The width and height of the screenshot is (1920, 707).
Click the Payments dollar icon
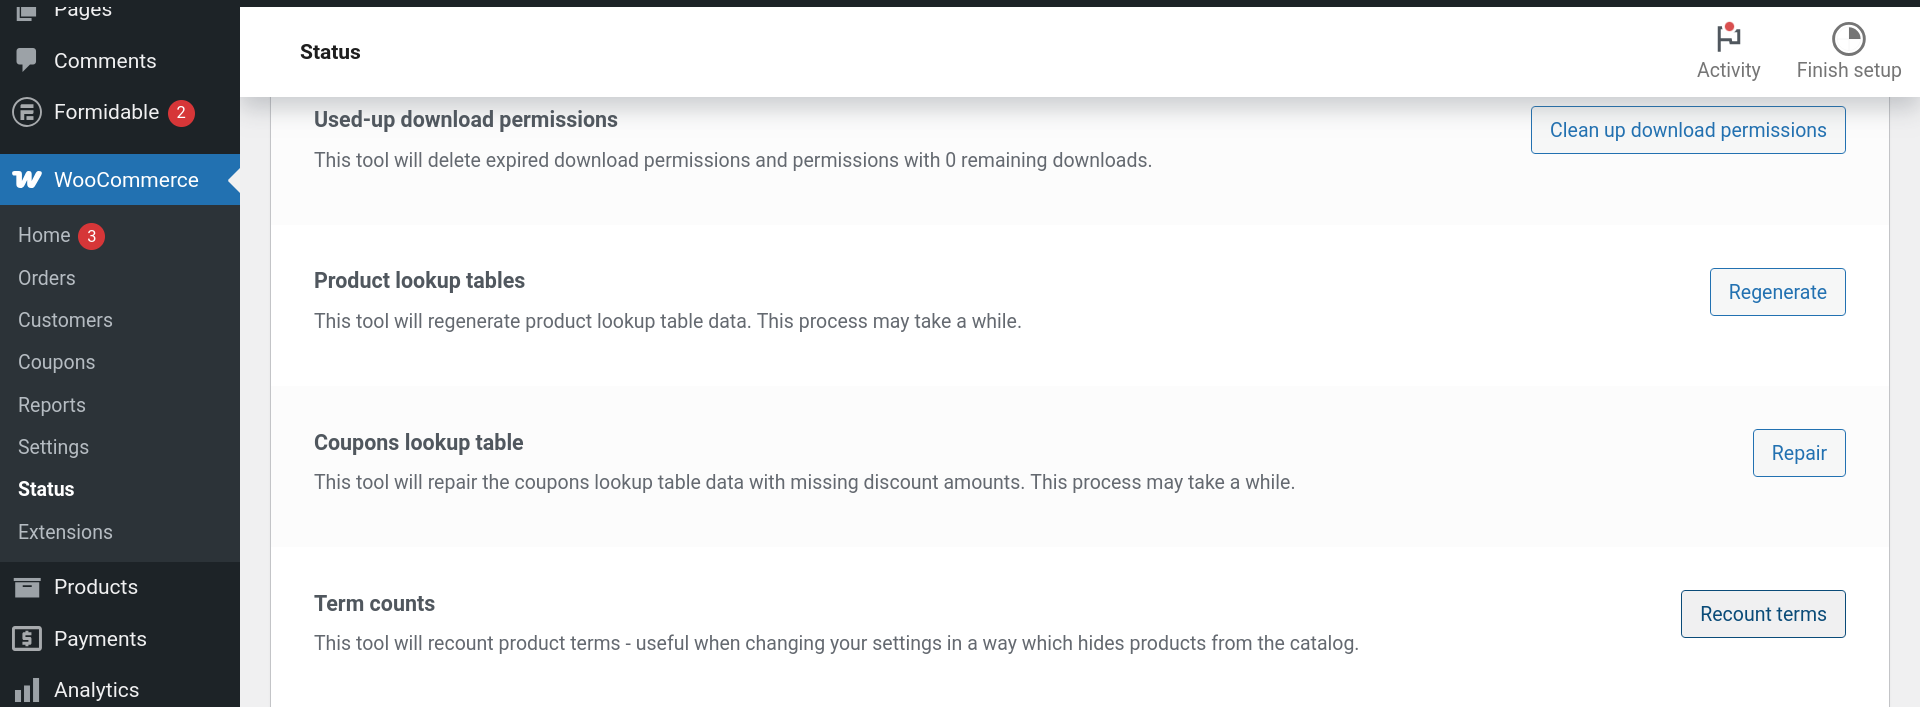(x=27, y=639)
